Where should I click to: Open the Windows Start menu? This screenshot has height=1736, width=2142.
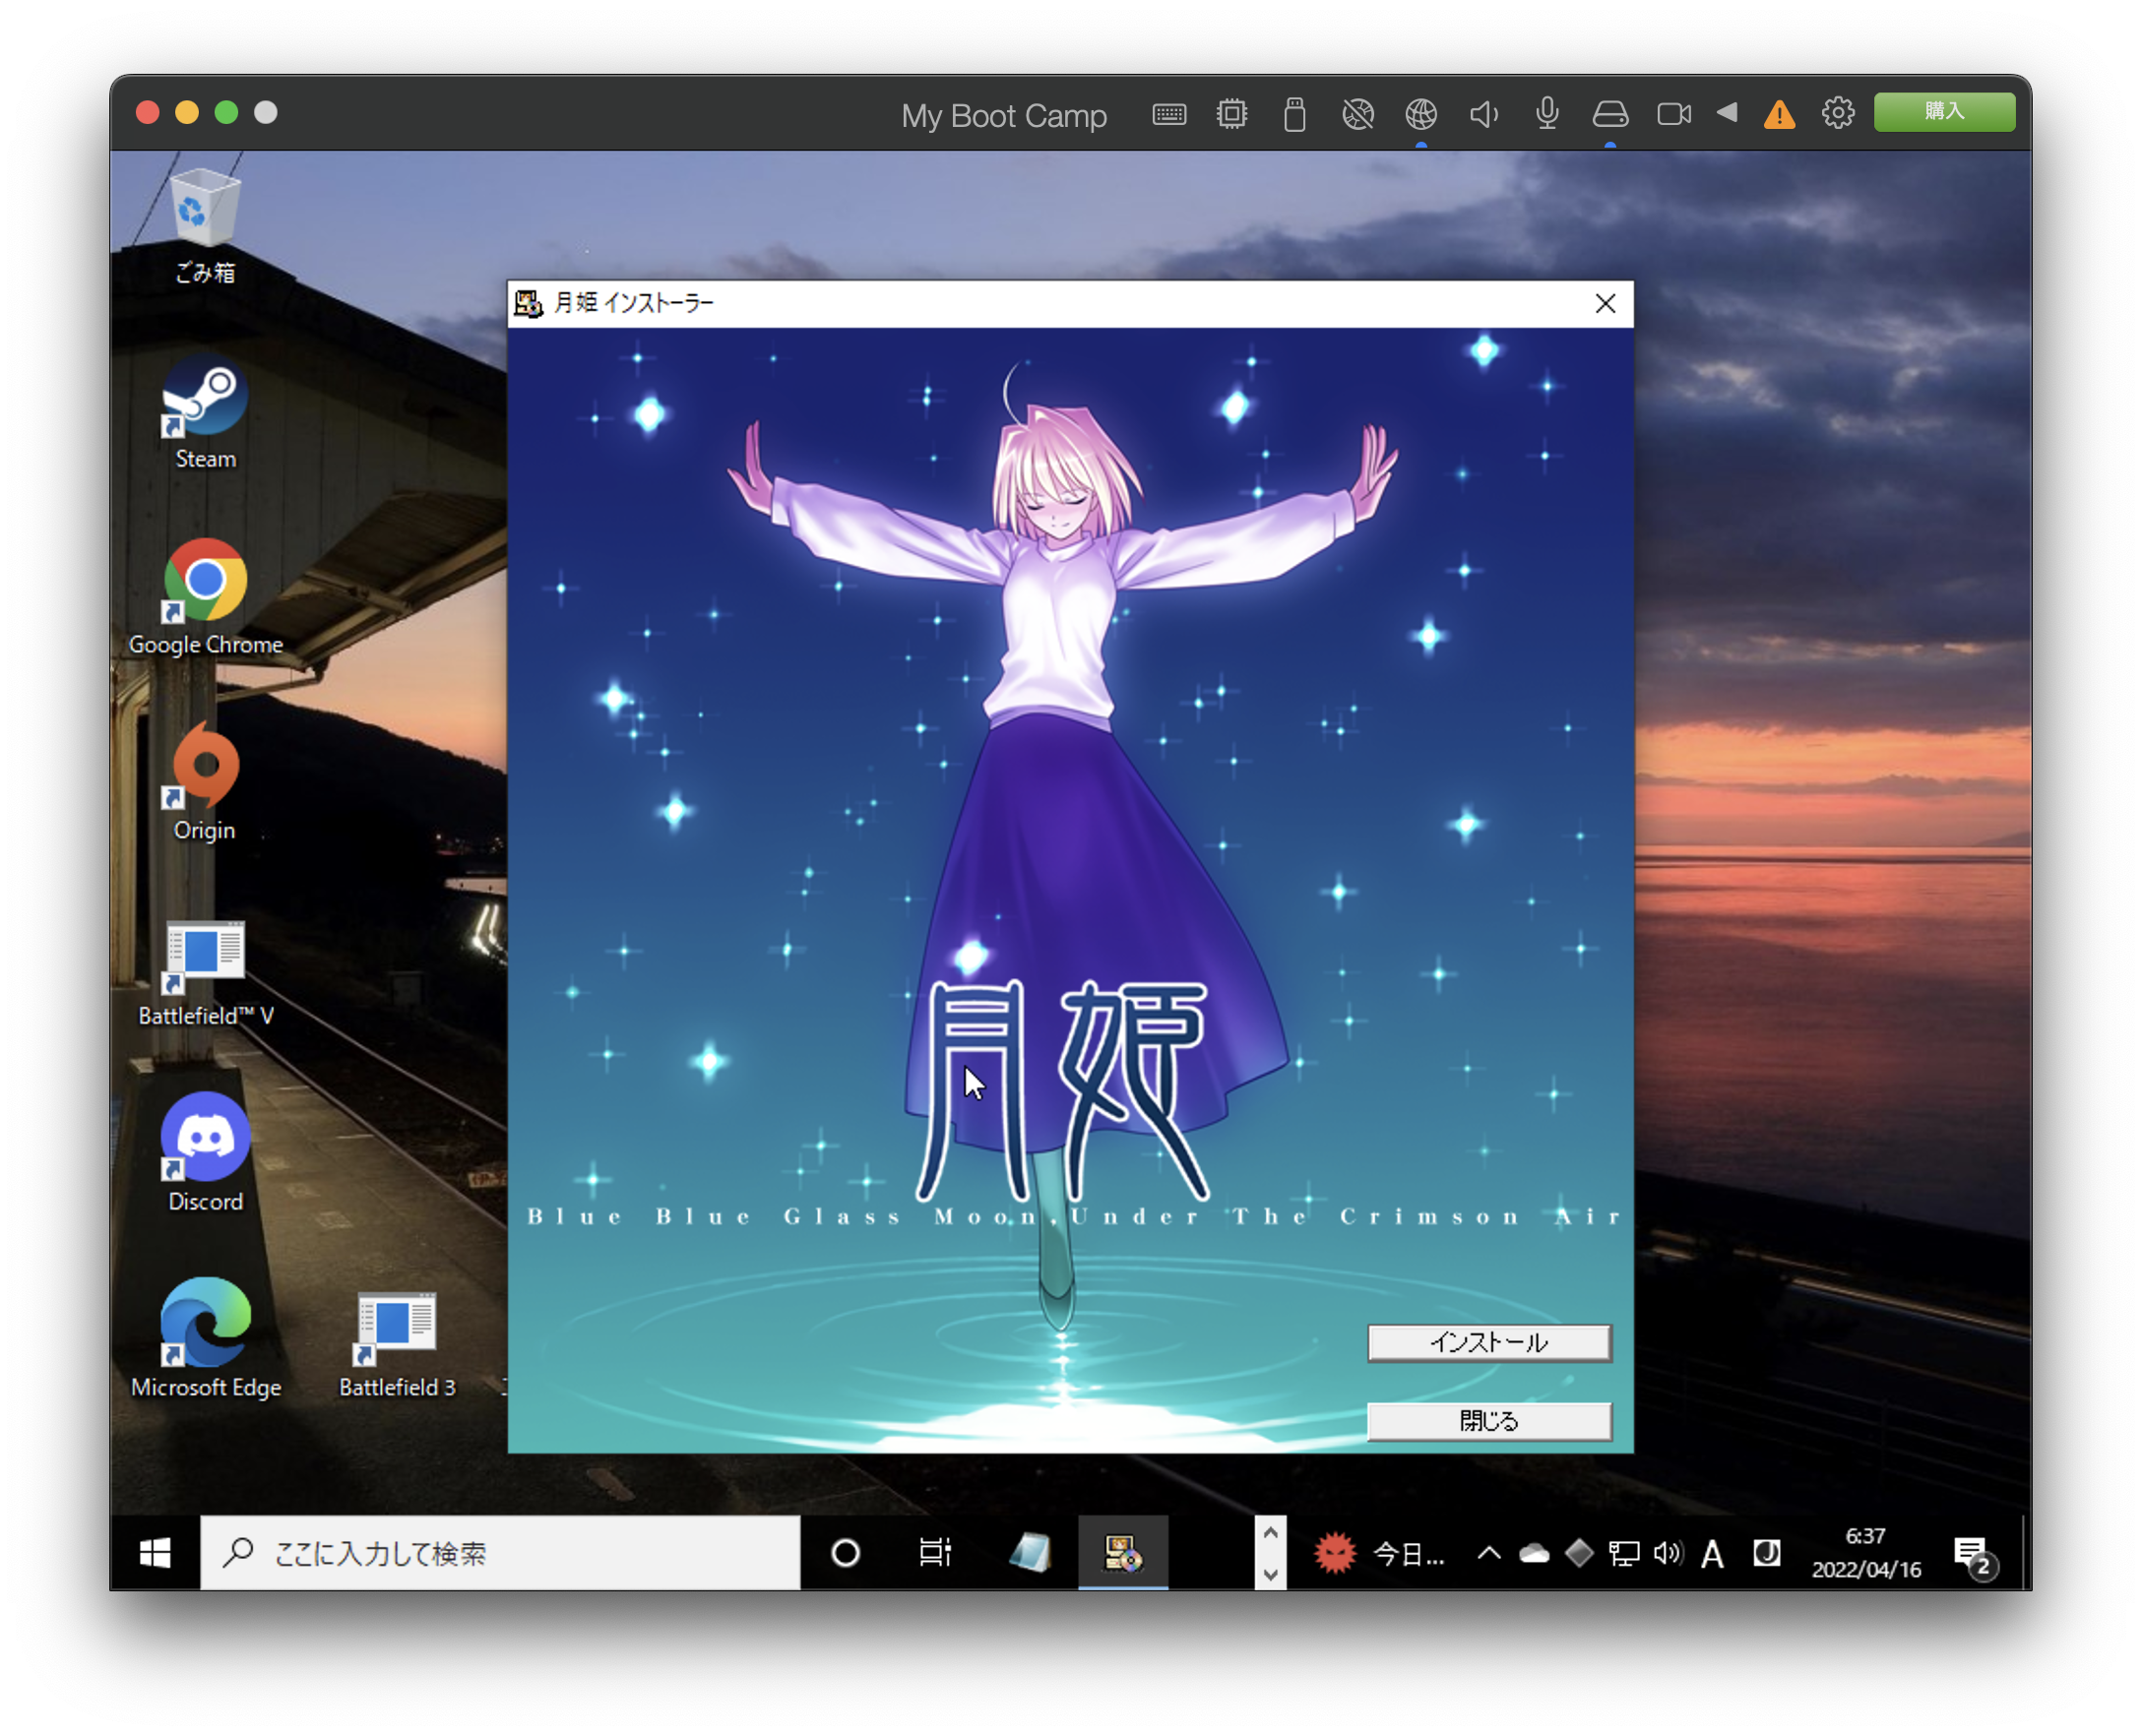155,1552
